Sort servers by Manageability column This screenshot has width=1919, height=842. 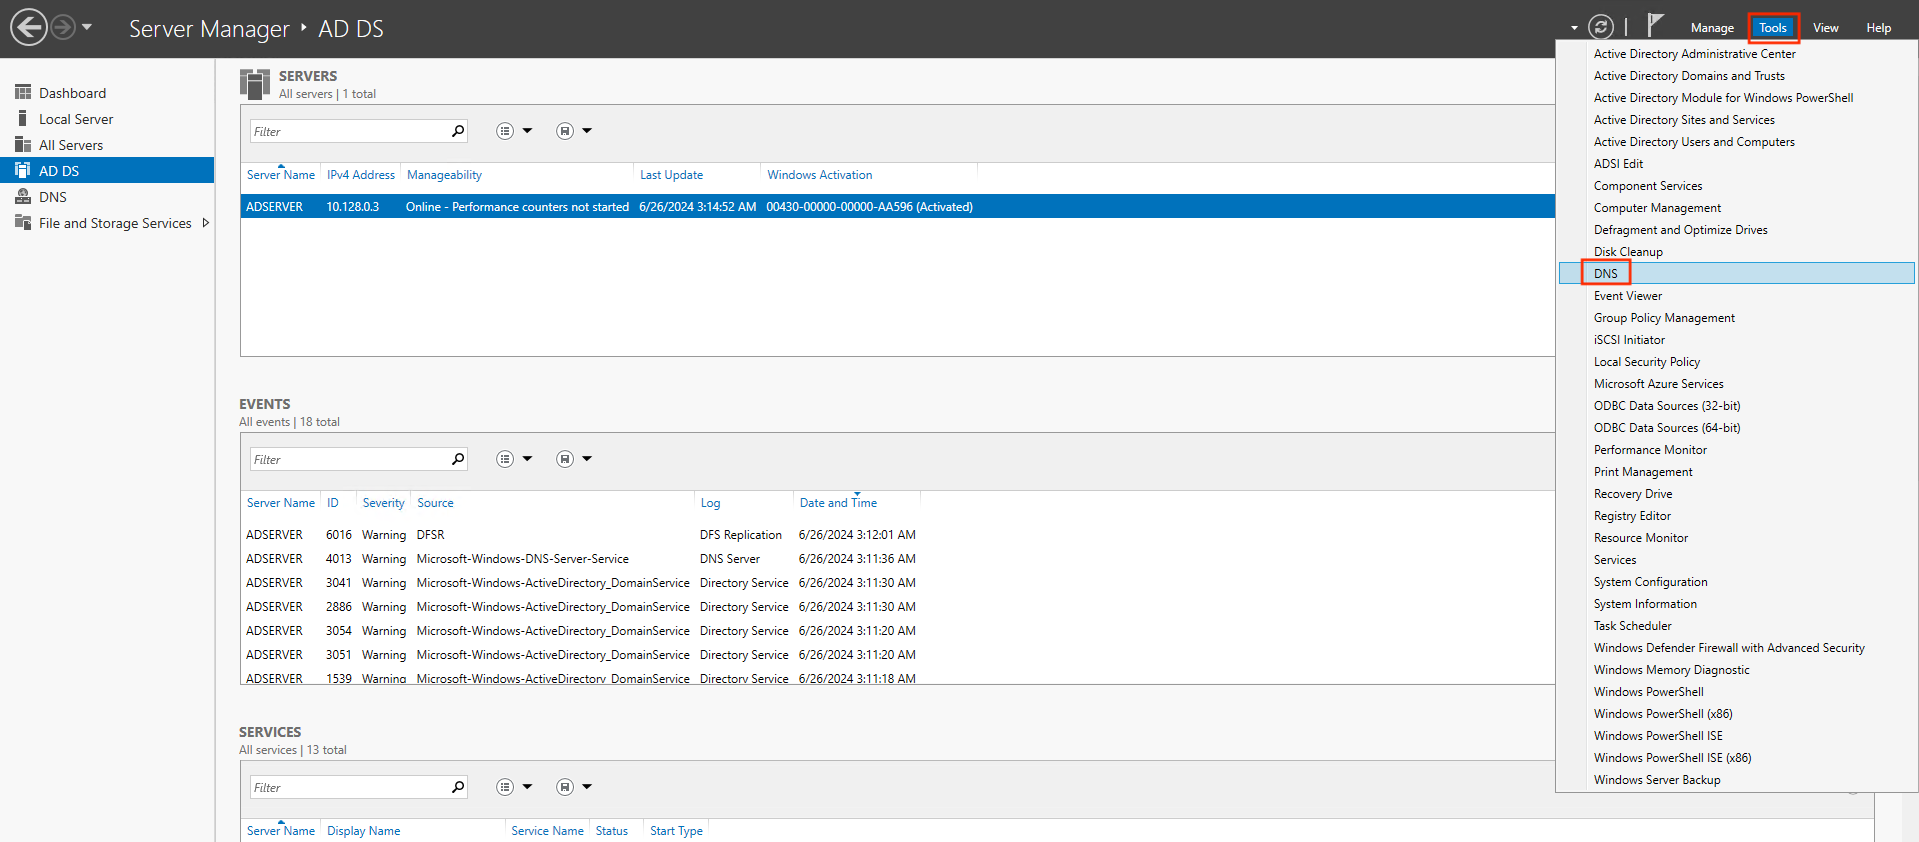[x=444, y=175]
